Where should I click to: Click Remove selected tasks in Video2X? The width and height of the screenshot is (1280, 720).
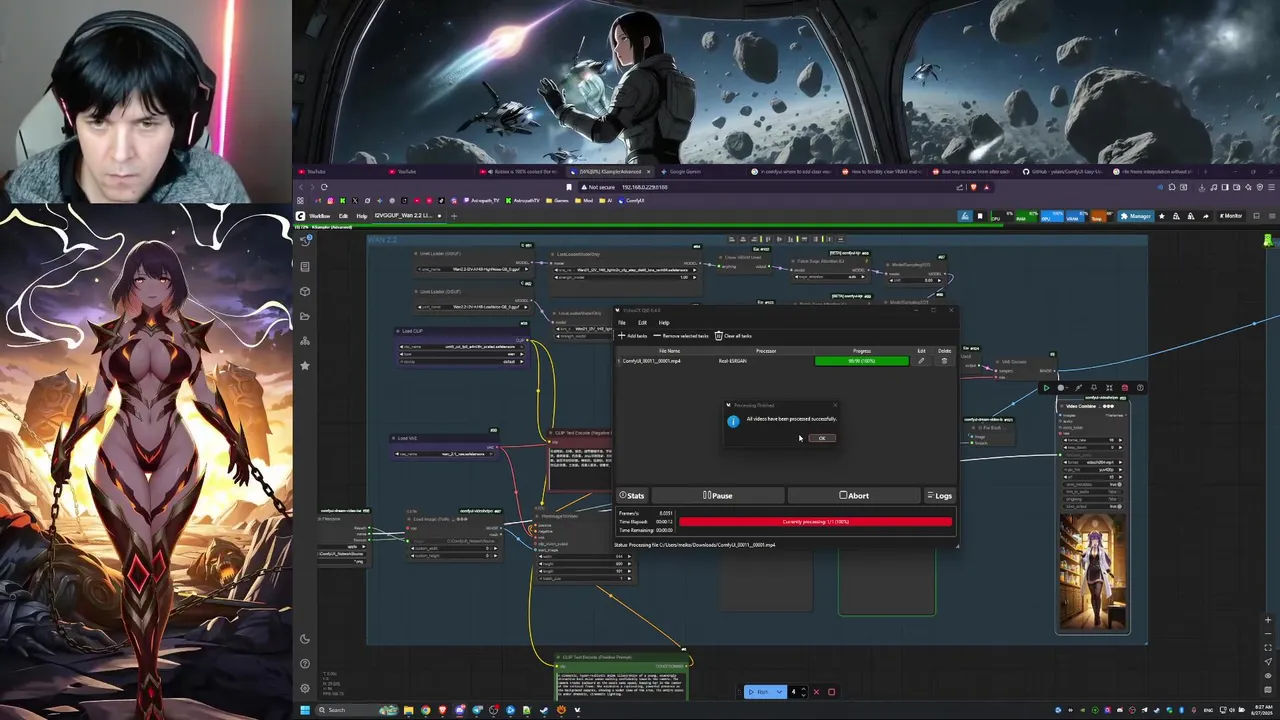(681, 336)
